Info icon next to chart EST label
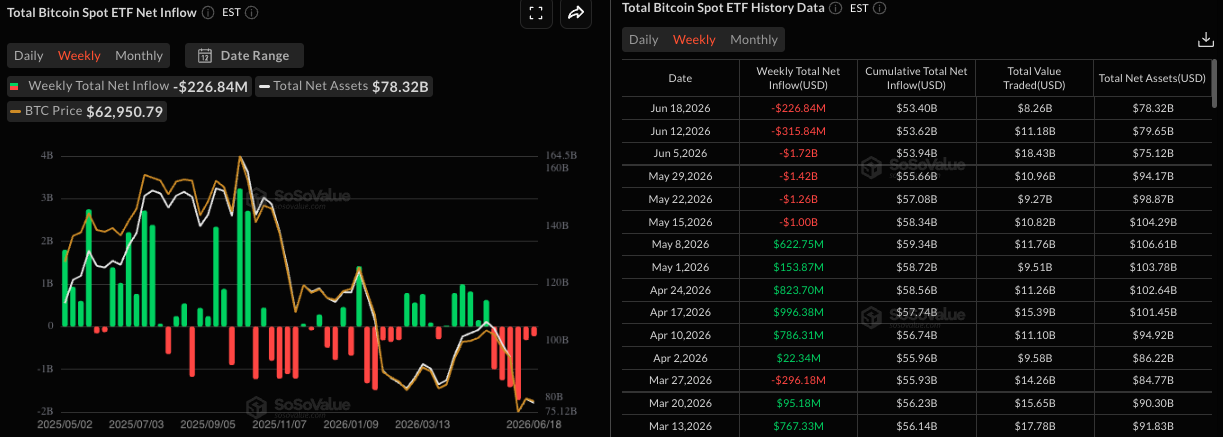 [x=251, y=13]
